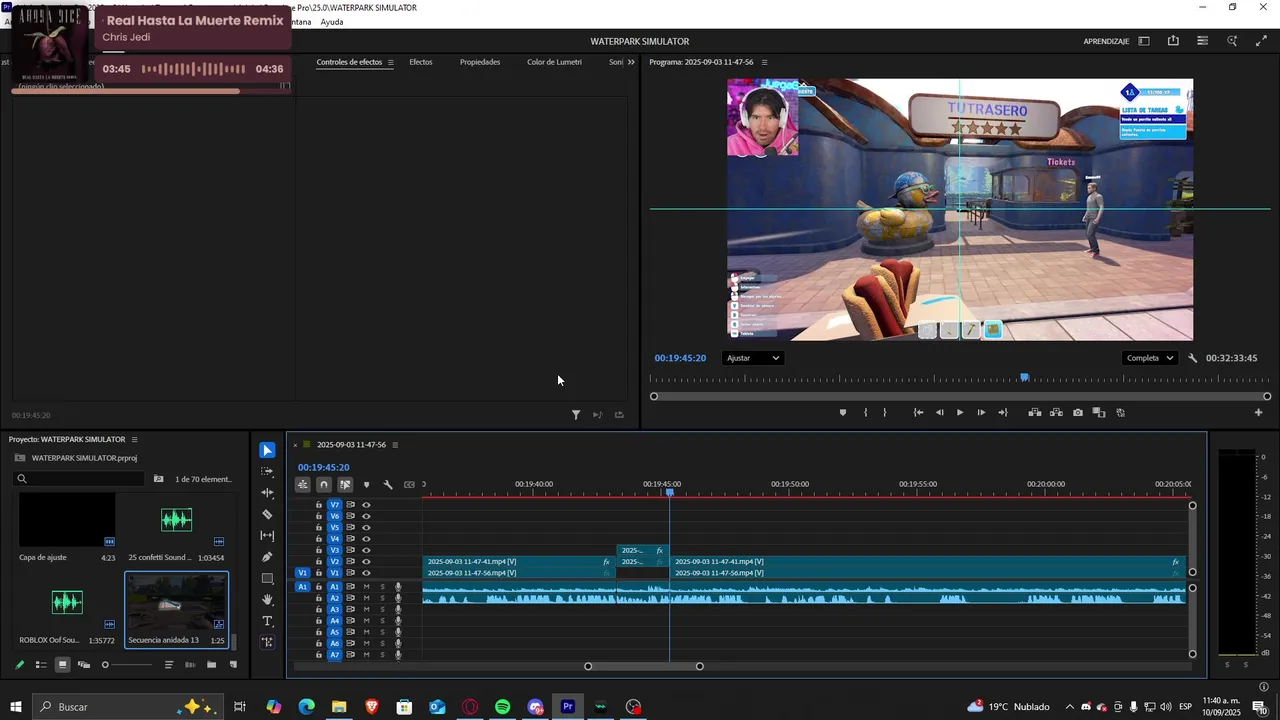Click the timeline playhead at 00:19:45

point(670,492)
